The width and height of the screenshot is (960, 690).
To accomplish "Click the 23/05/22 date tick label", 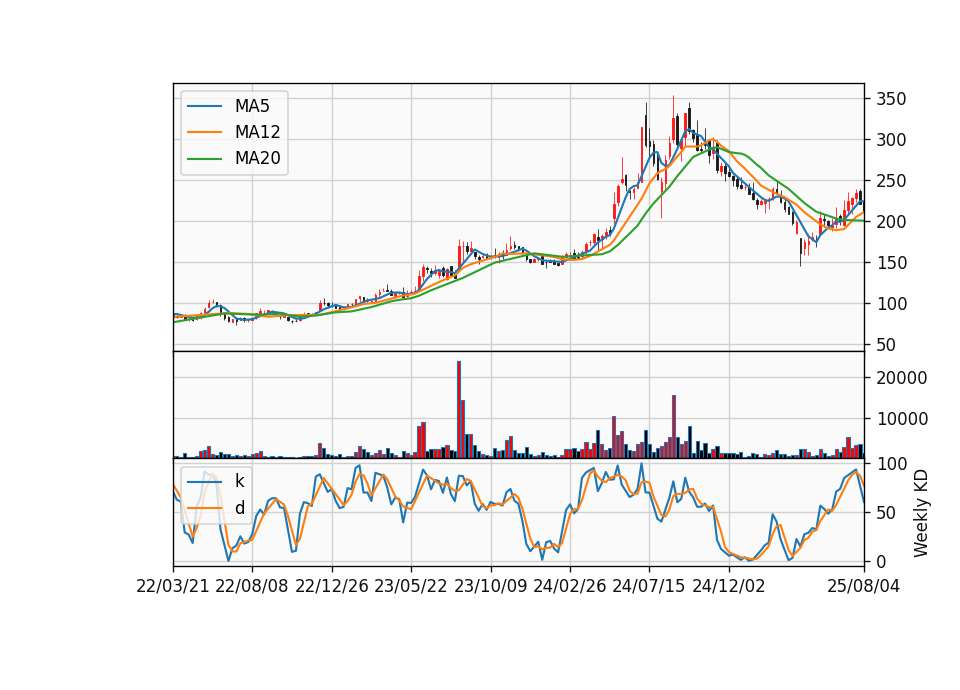I will tap(411, 586).
